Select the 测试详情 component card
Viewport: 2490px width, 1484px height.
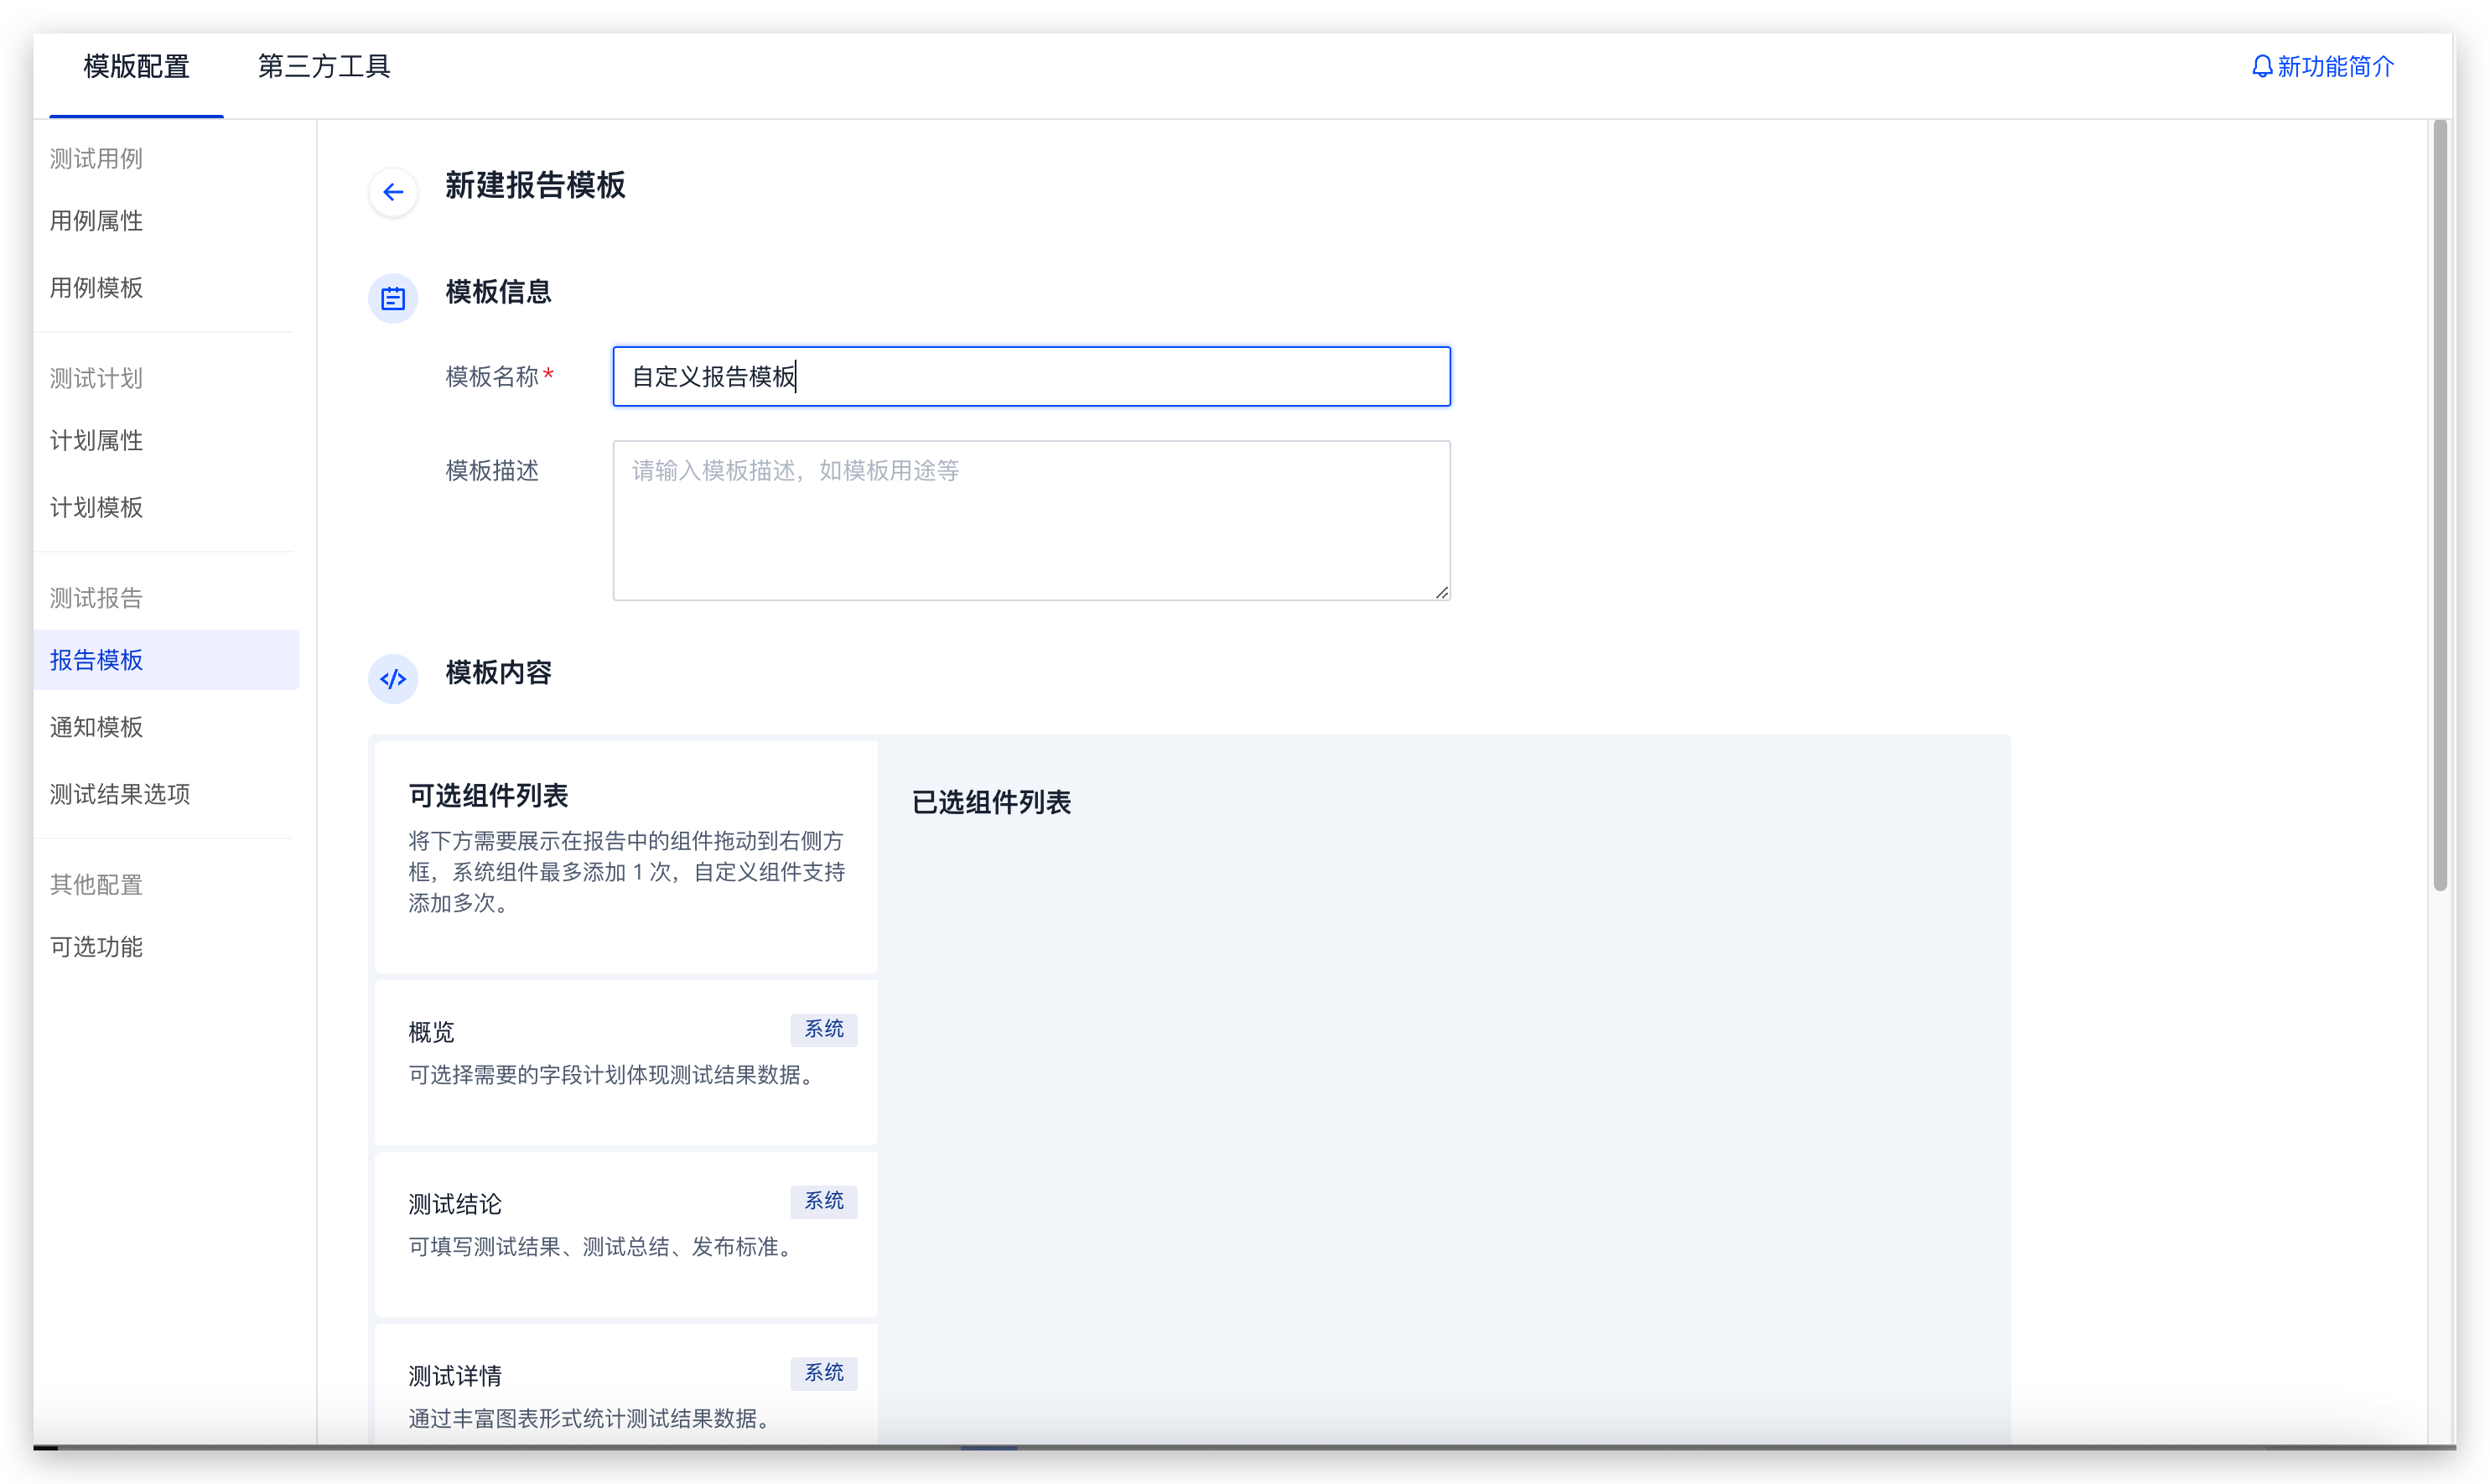(626, 1385)
